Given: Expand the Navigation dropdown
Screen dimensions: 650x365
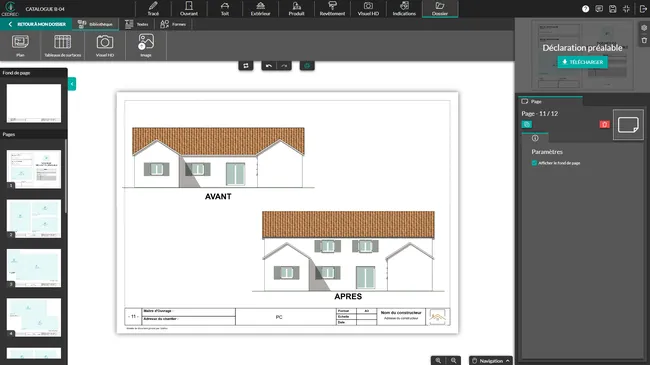Looking at the screenshot, I should coord(491,360).
